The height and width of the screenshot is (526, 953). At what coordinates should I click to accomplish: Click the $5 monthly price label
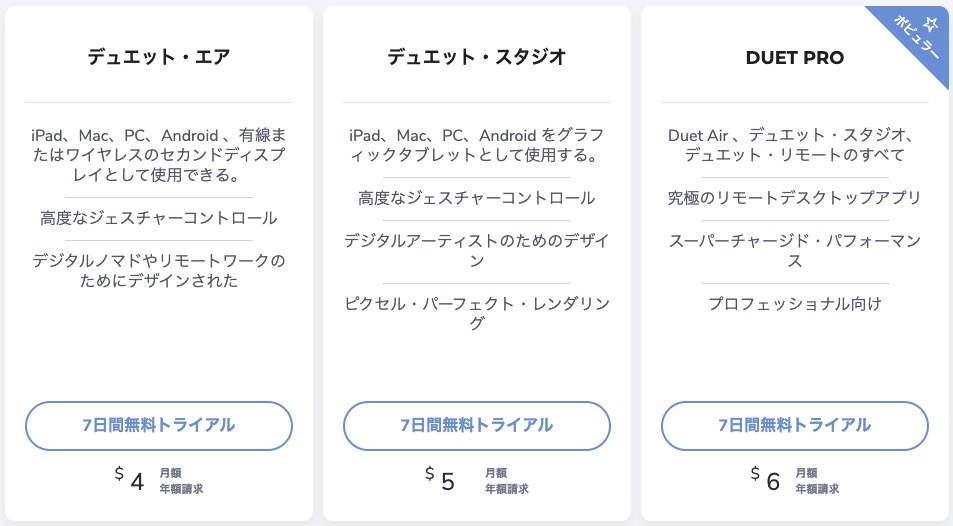[x=439, y=479]
